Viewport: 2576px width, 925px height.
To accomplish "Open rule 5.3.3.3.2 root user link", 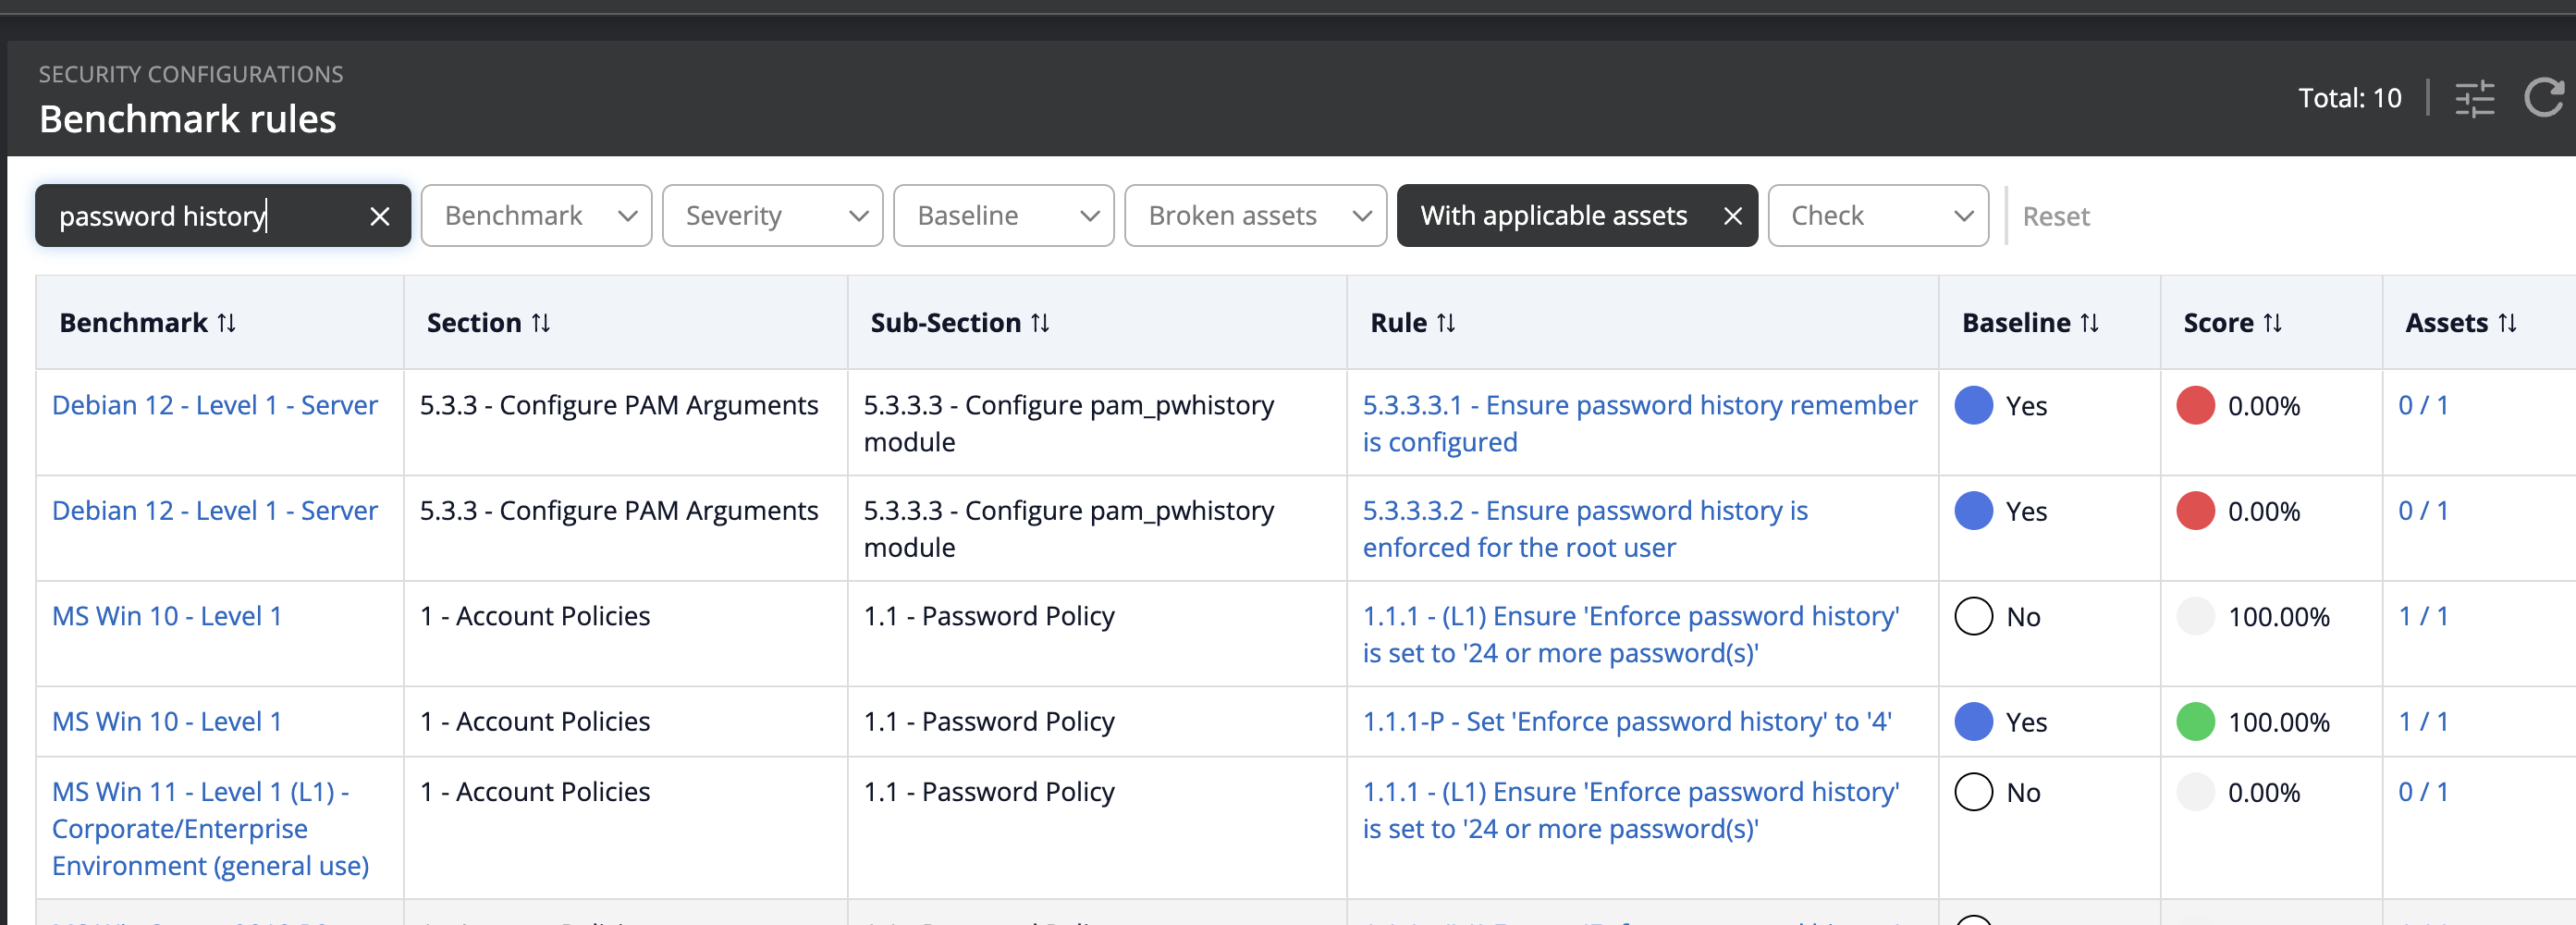I will (x=1584, y=529).
